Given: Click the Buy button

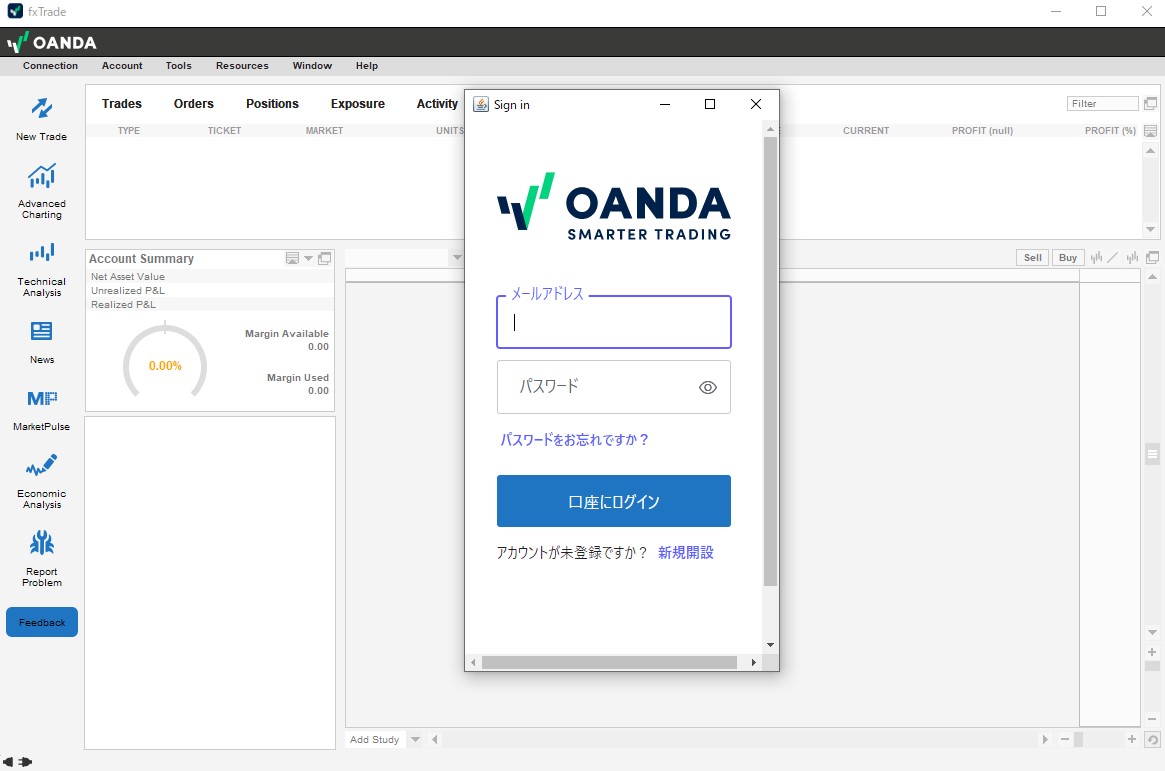Looking at the screenshot, I should [1068, 258].
